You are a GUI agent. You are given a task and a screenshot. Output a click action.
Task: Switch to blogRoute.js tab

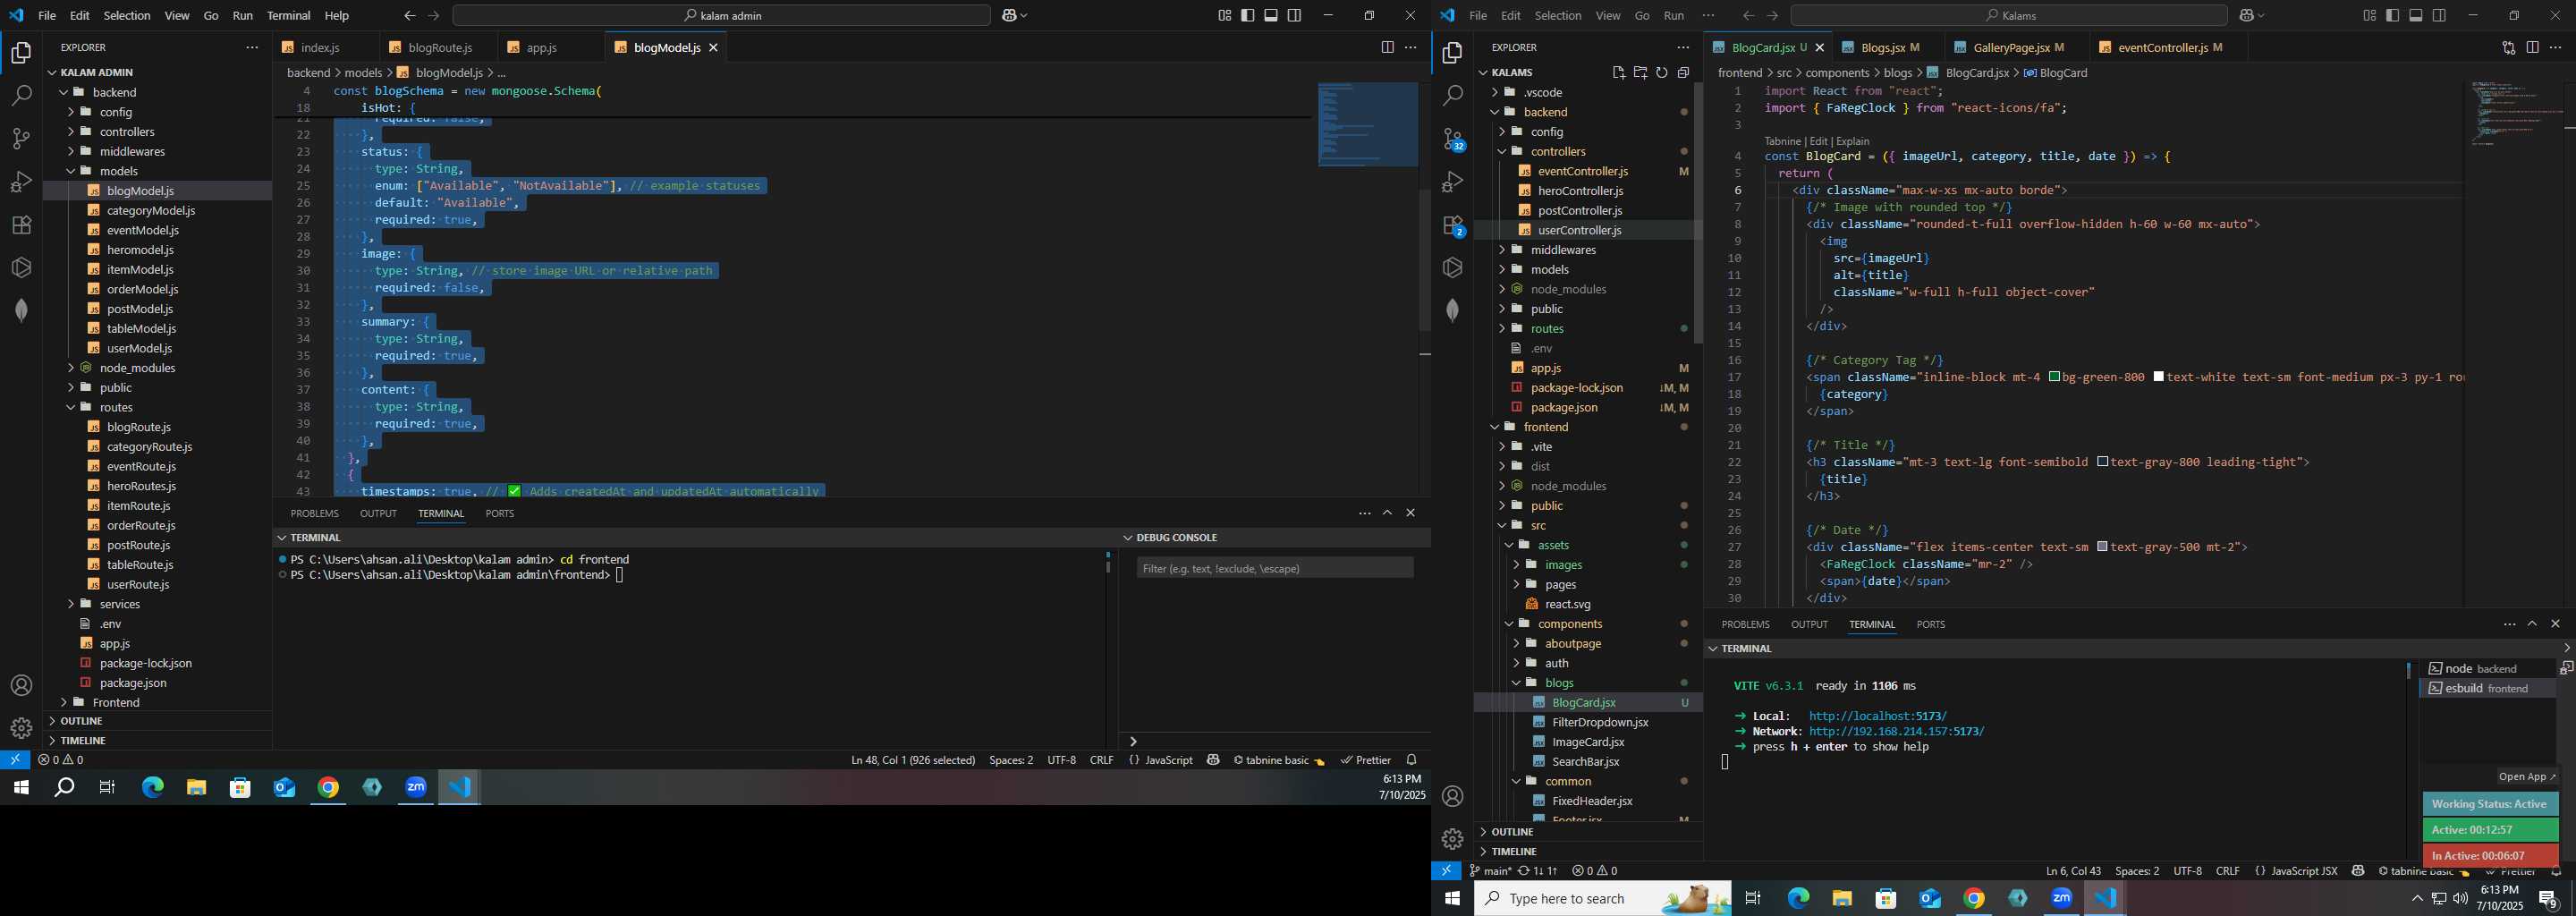[439, 48]
